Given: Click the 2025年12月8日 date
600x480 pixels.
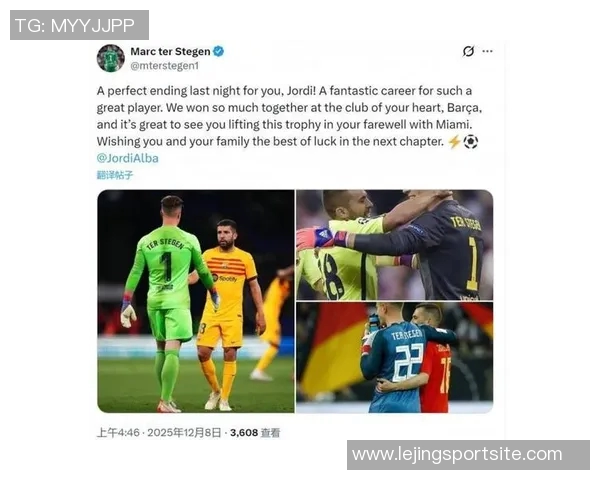Looking at the screenshot, I should [184, 433].
